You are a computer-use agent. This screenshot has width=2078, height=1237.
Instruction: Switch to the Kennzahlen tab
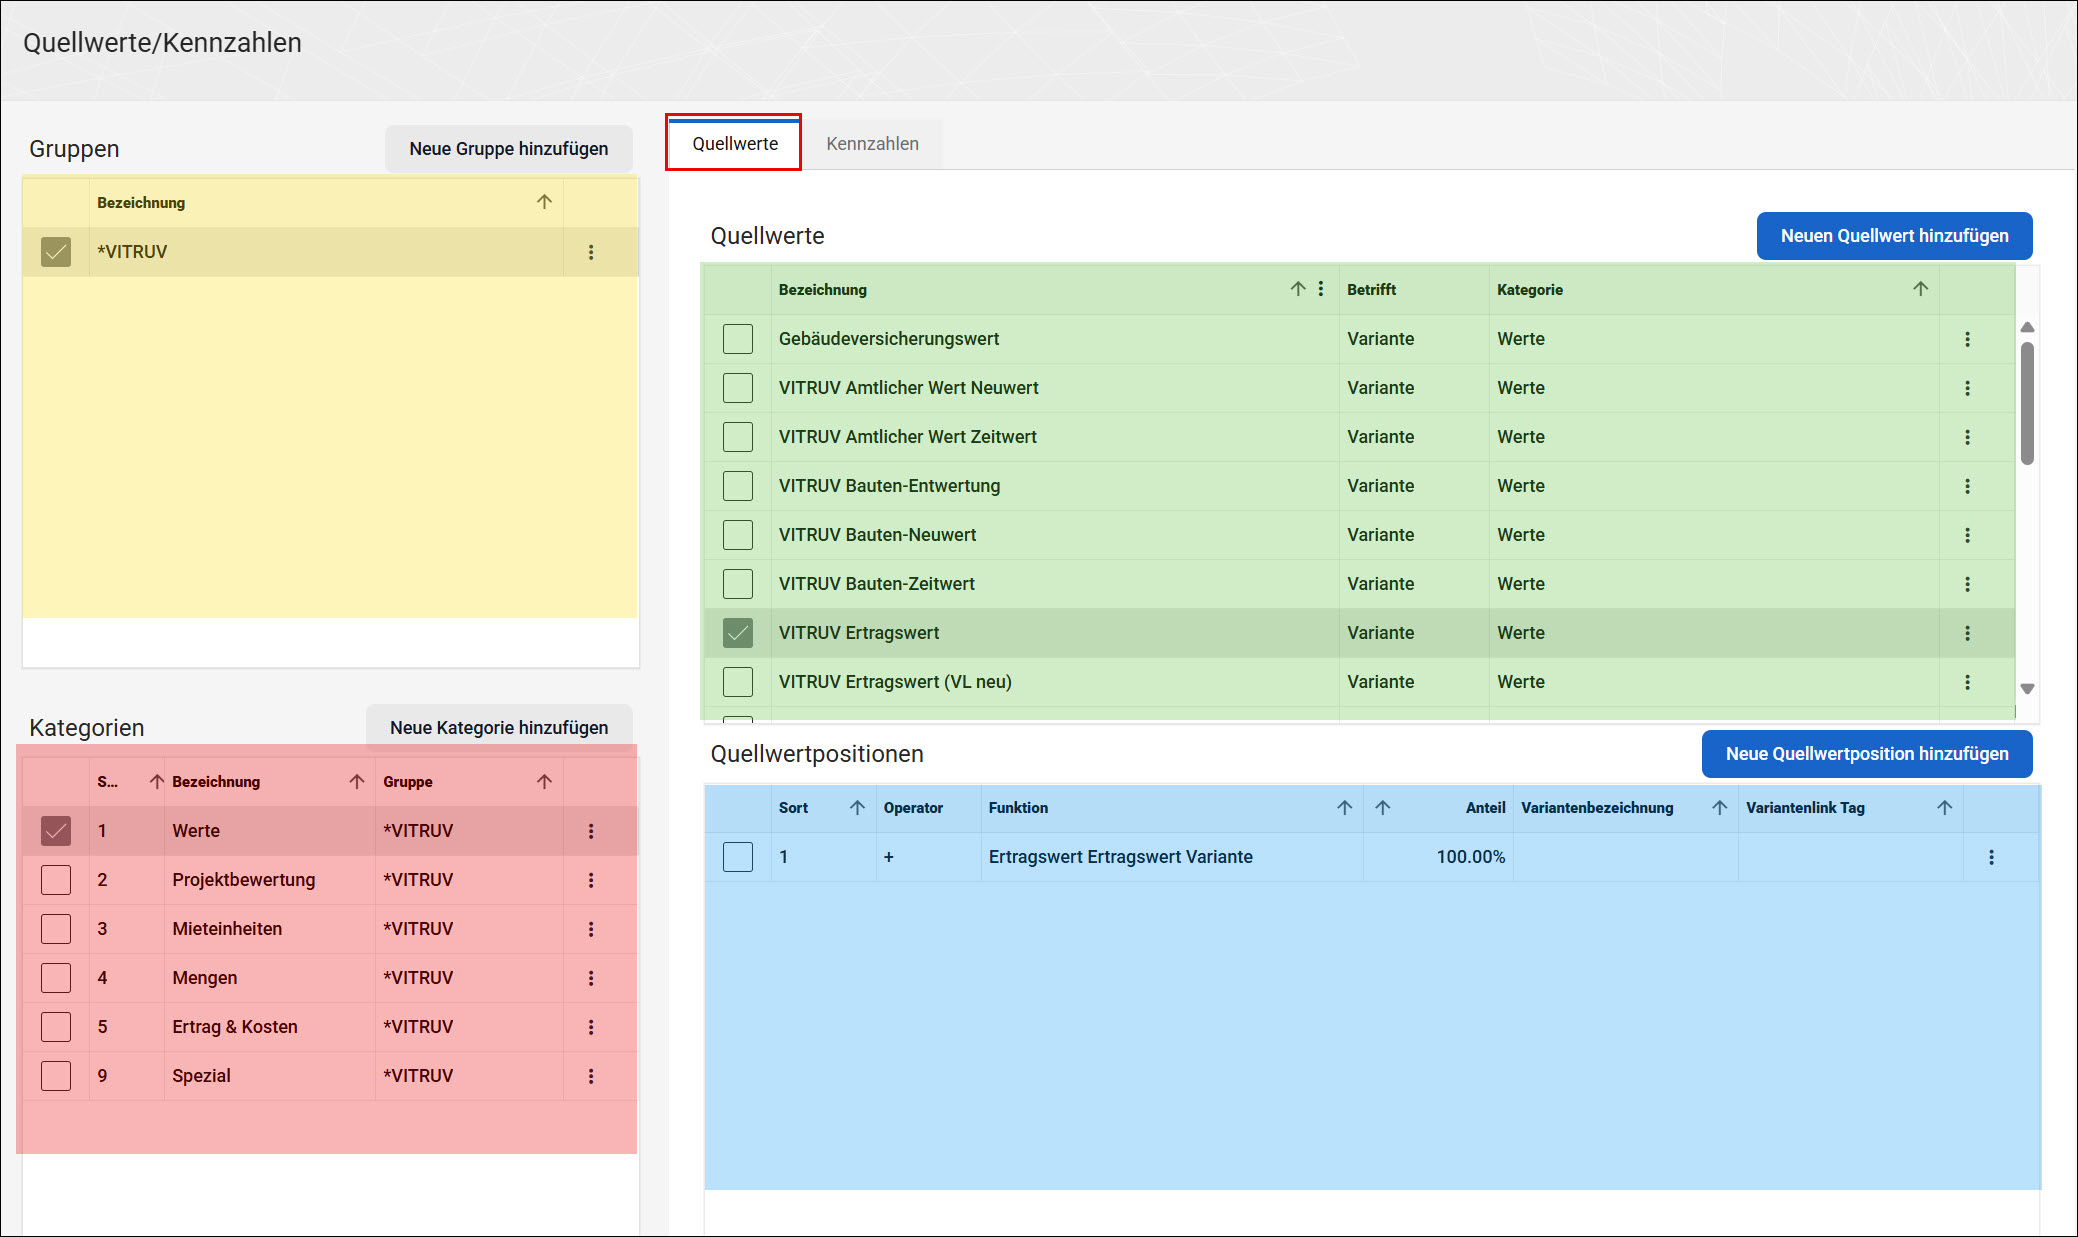(x=872, y=144)
